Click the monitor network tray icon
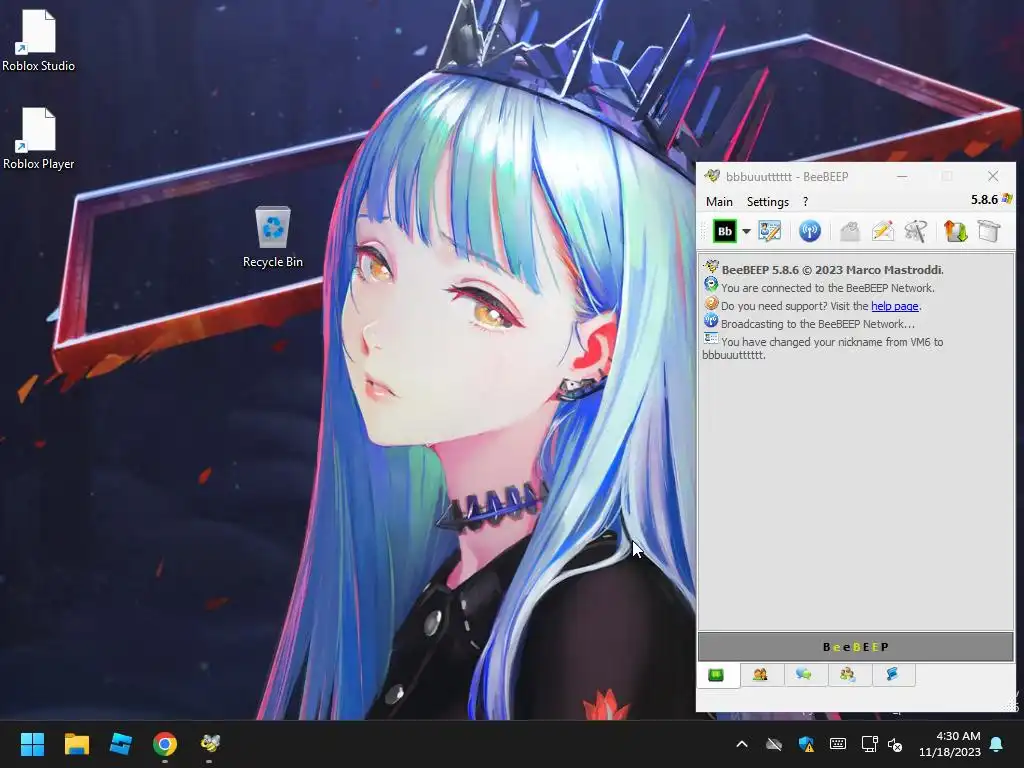The image size is (1024, 768). [x=869, y=744]
